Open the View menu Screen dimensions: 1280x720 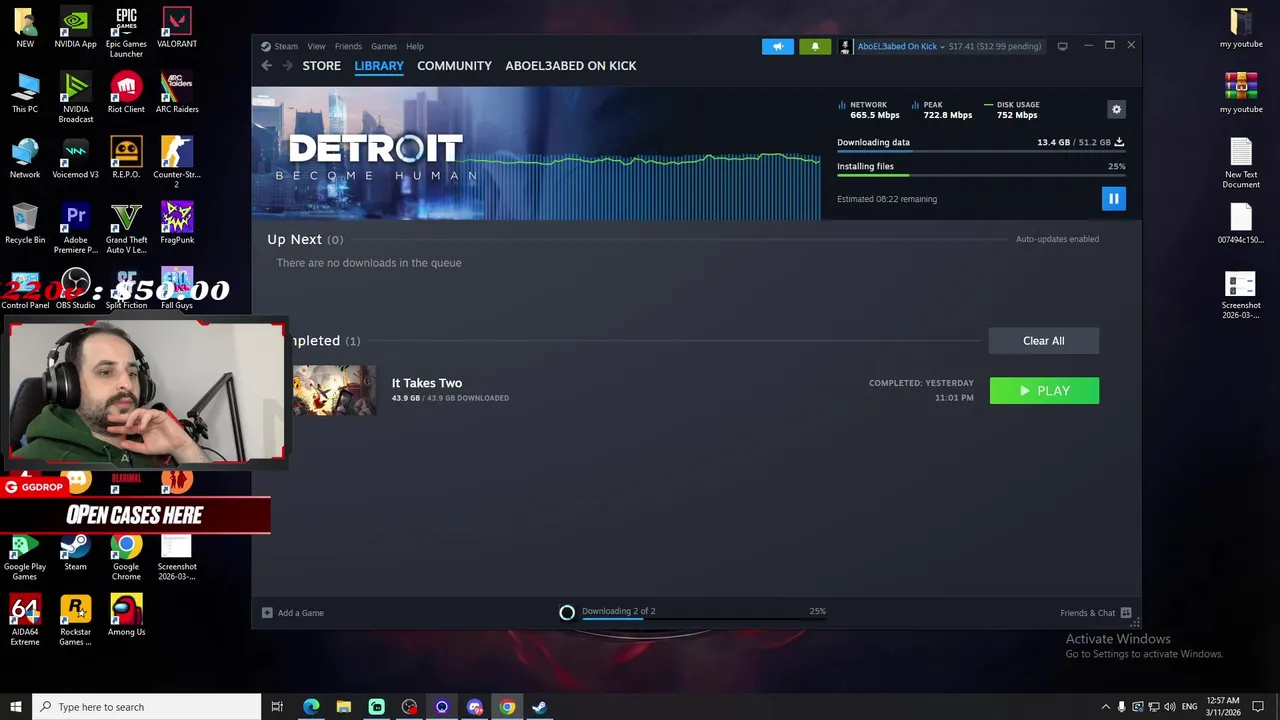pyautogui.click(x=316, y=46)
